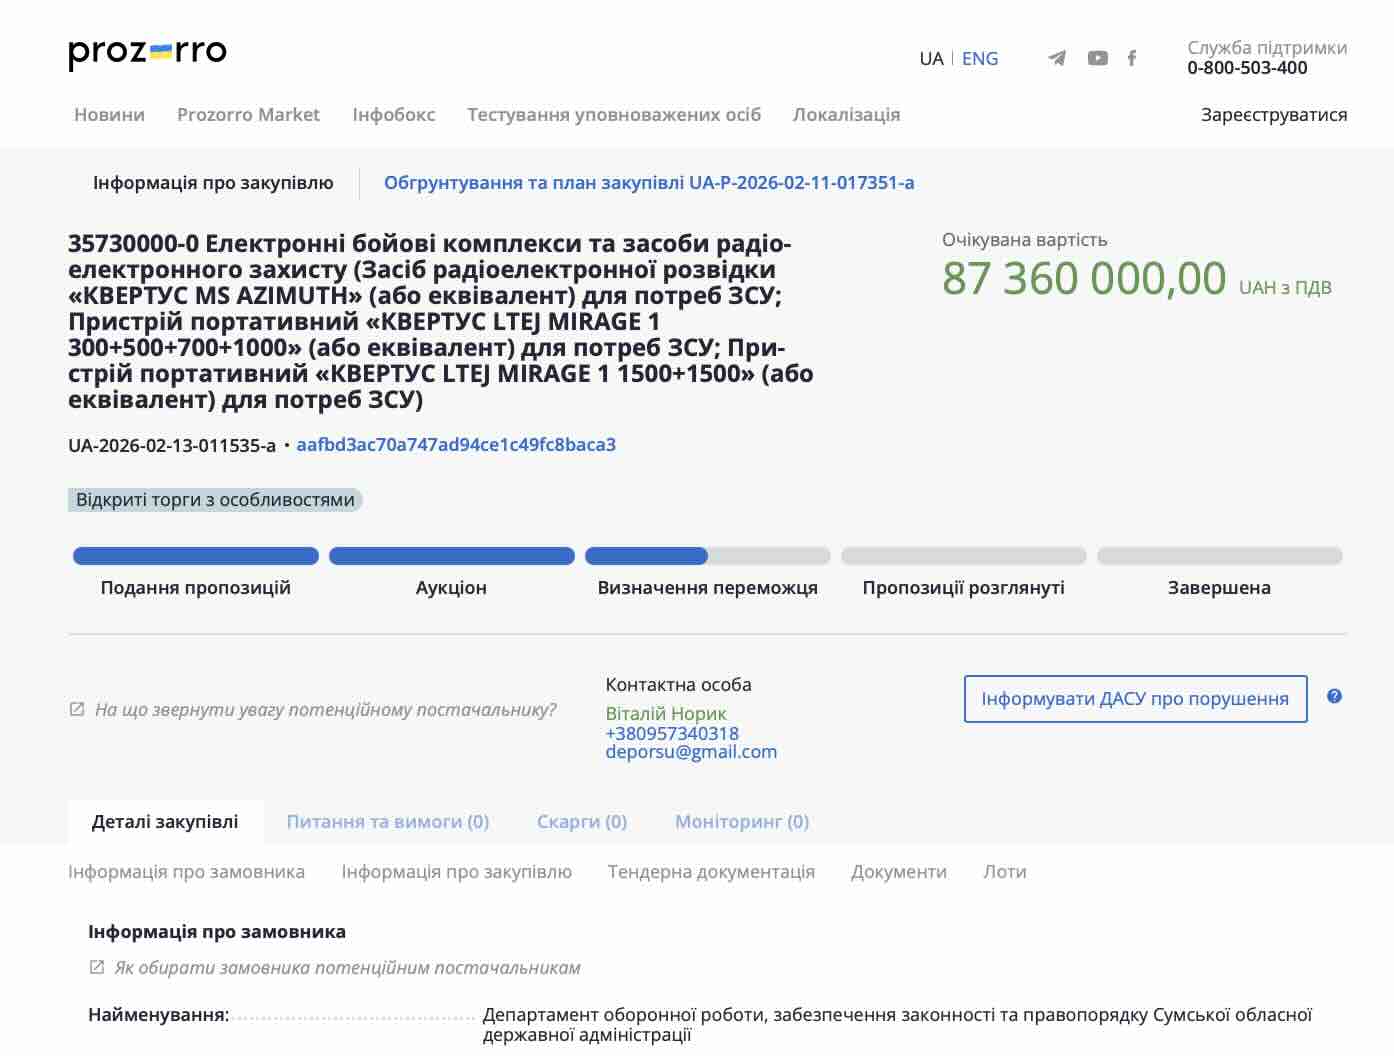Click external link icon beside supplier attention note
Viewport: 1394px width, 1056px height.
[77, 709]
